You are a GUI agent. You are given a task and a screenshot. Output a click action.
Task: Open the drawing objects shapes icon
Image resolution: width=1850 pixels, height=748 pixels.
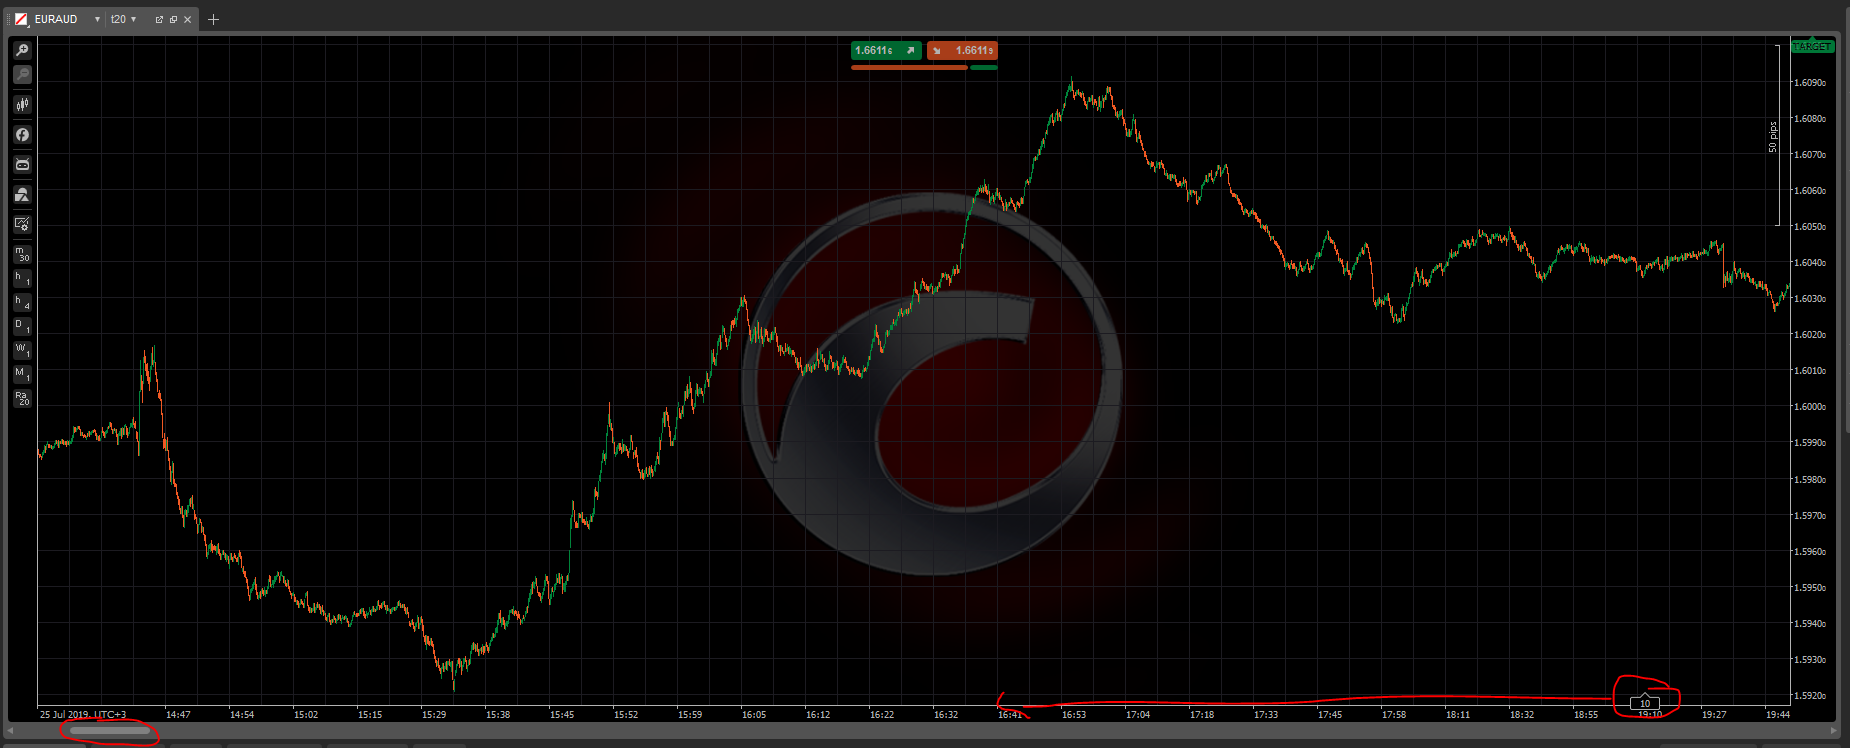[x=22, y=195]
